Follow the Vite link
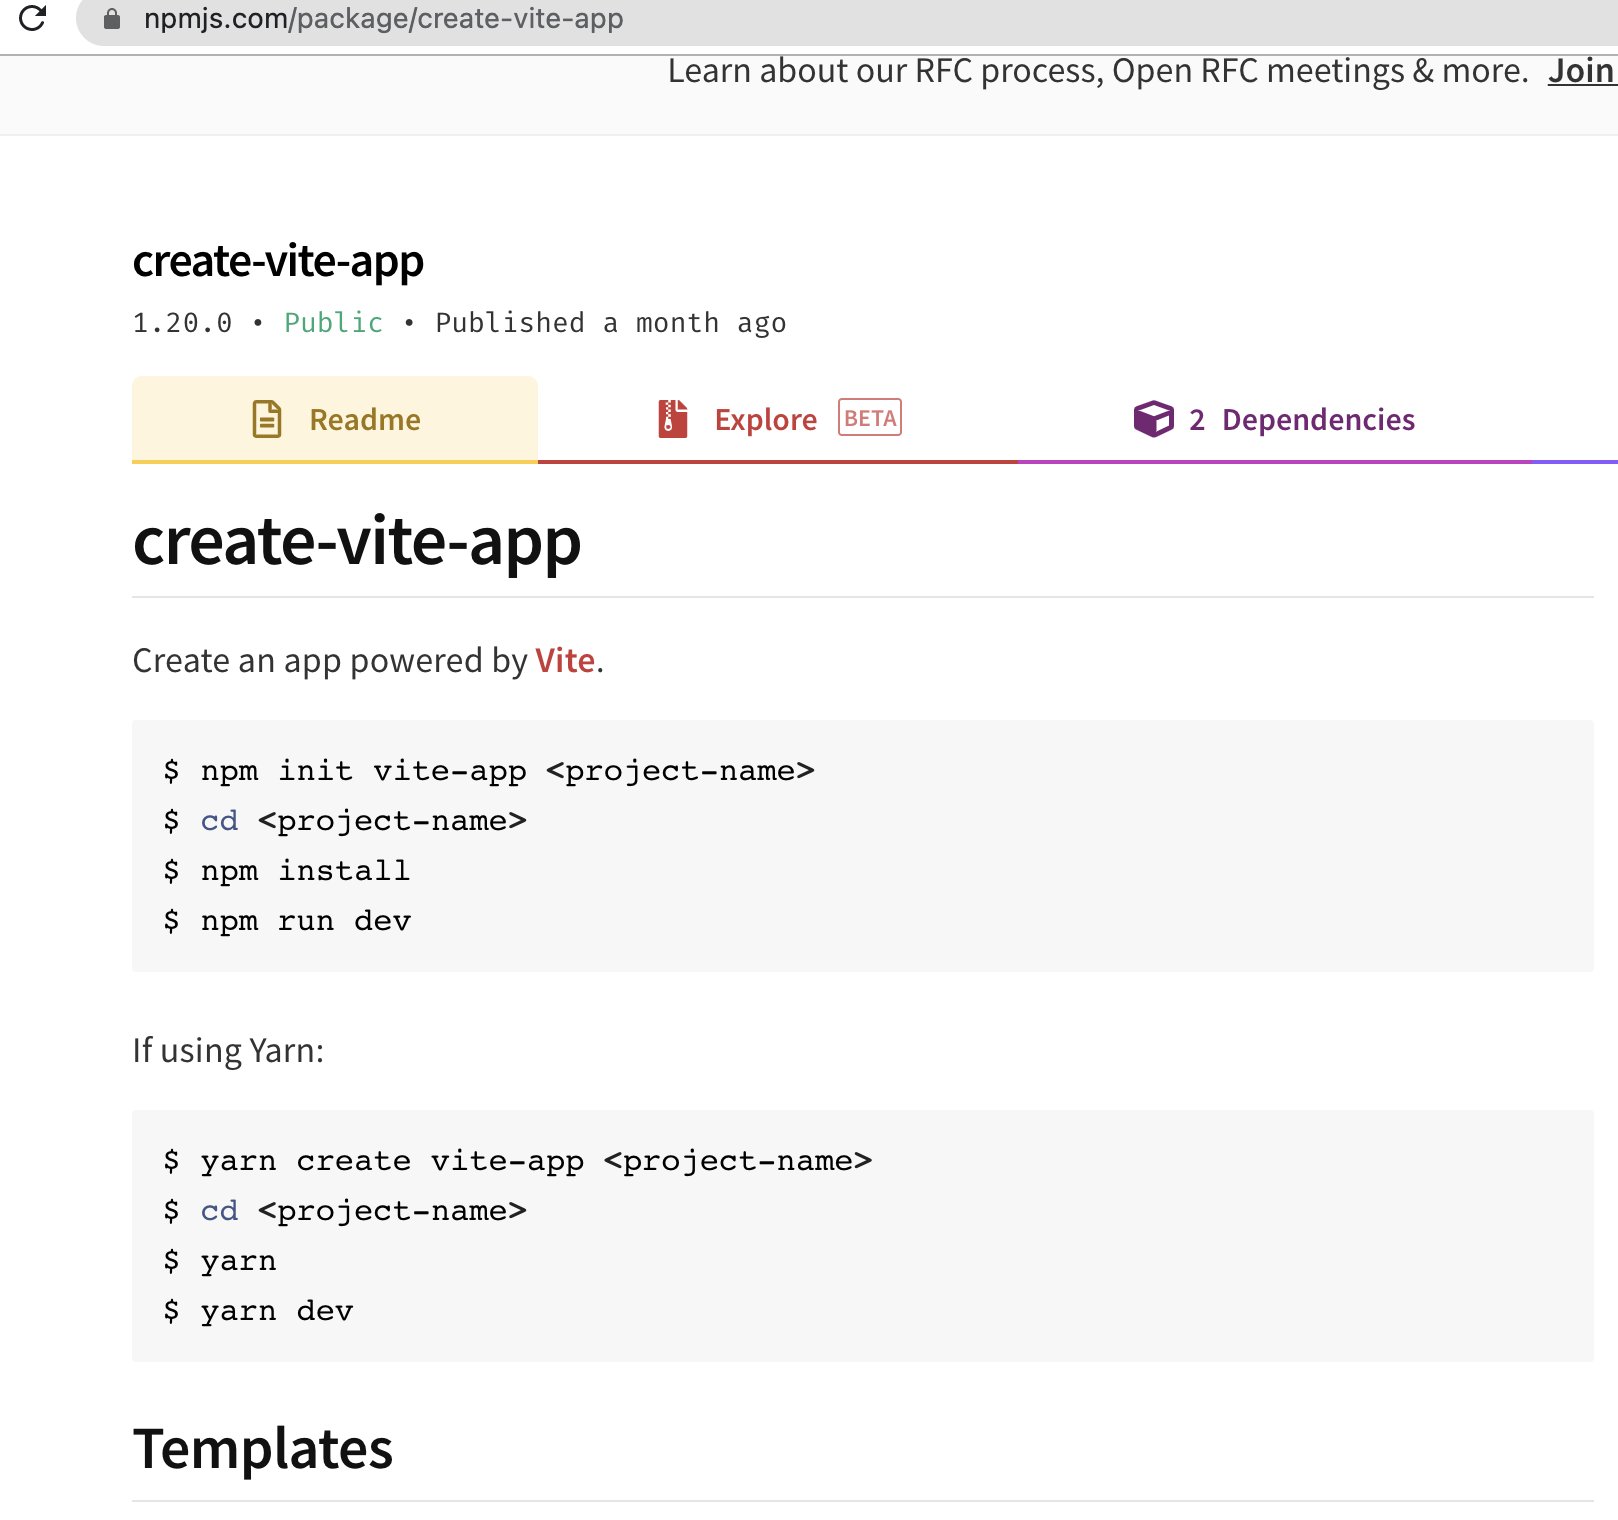 point(565,661)
